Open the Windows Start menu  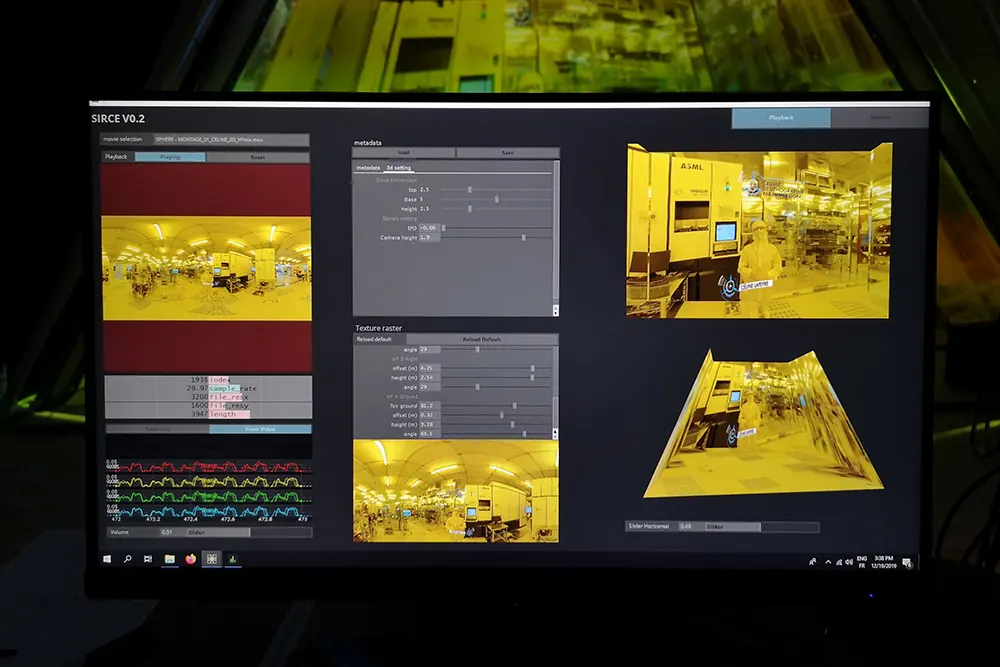tap(107, 559)
